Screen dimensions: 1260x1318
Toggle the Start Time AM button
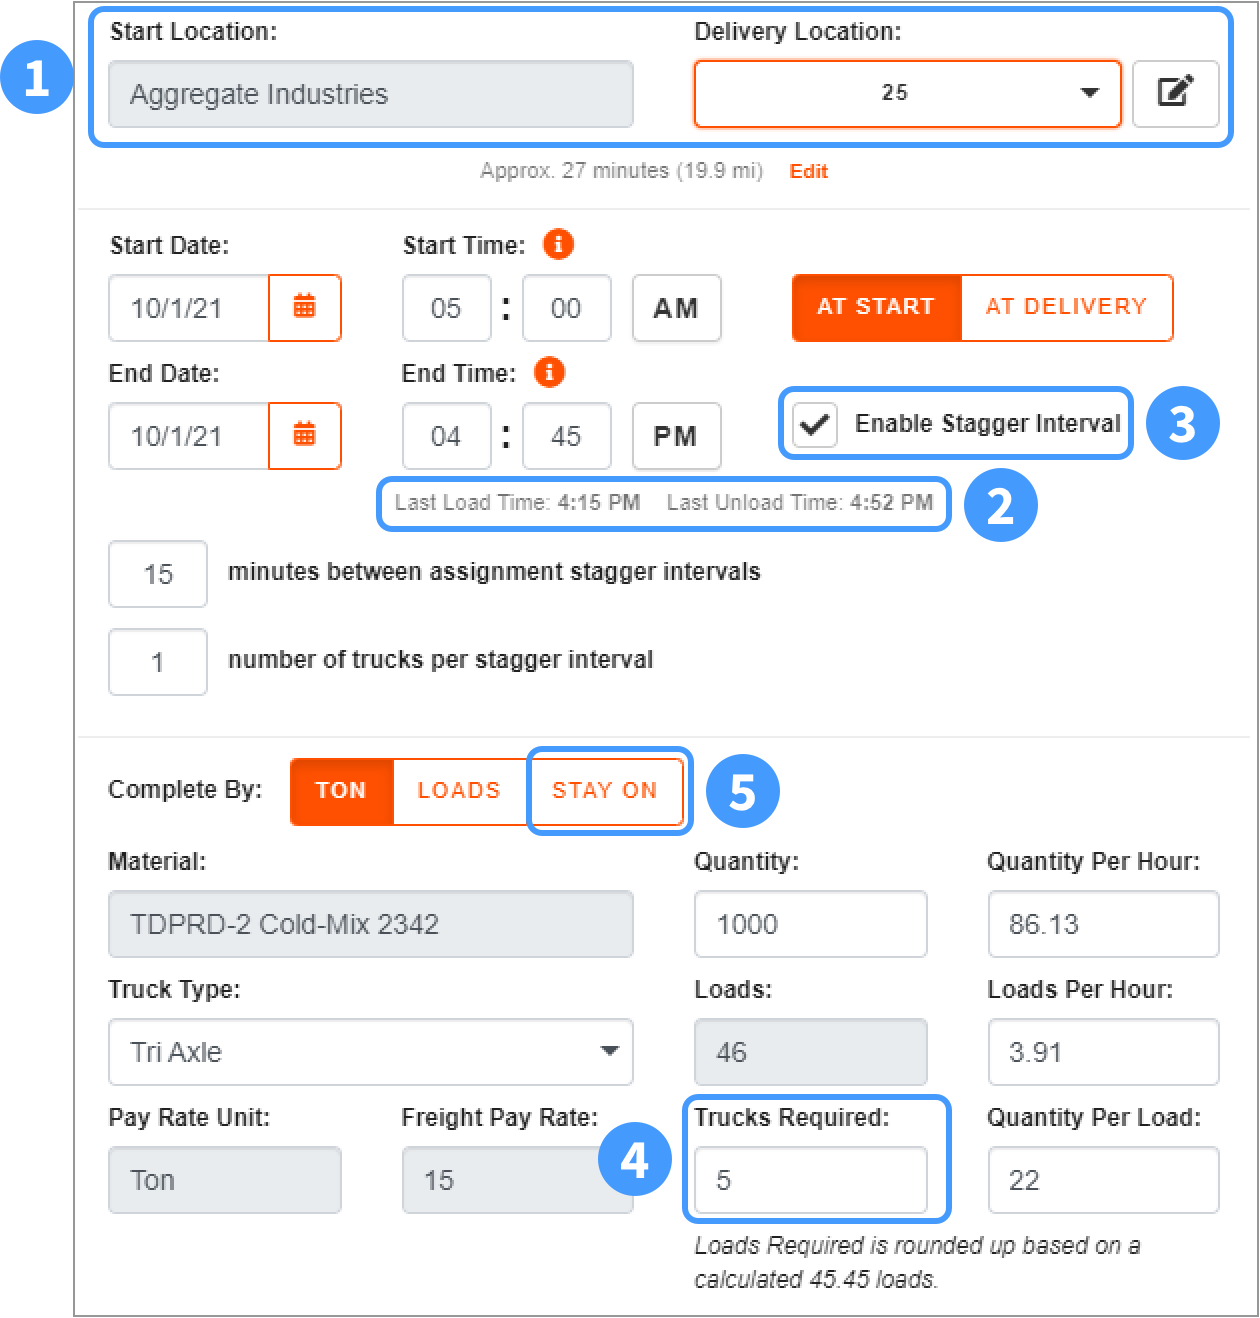pyautogui.click(x=676, y=308)
